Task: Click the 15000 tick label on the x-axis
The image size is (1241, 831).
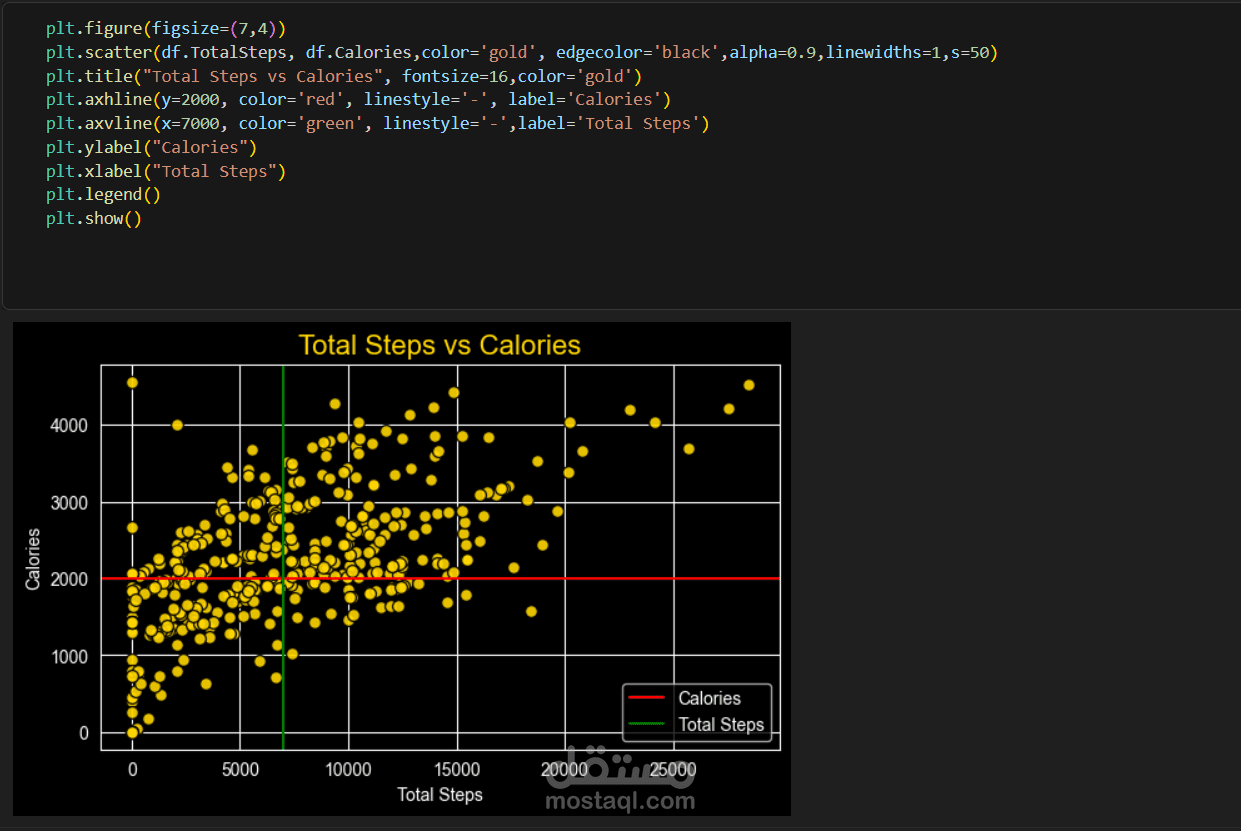Action: (457, 769)
